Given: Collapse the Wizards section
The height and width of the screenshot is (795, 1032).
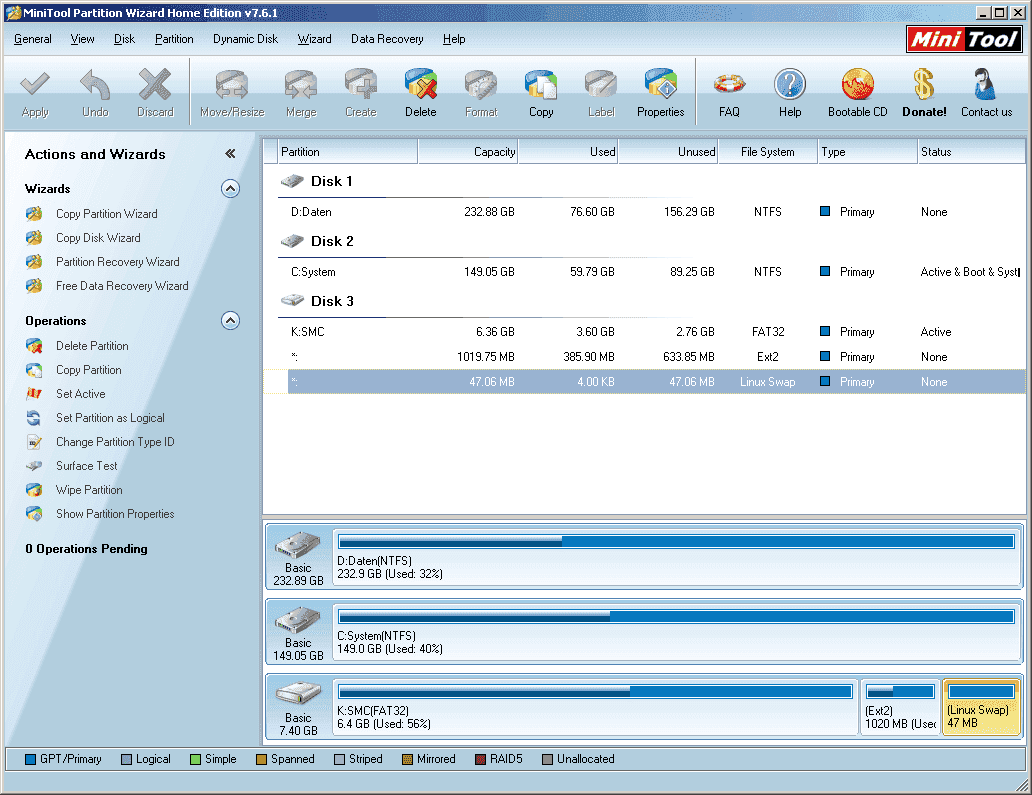Looking at the screenshot, I should [230, 189].
